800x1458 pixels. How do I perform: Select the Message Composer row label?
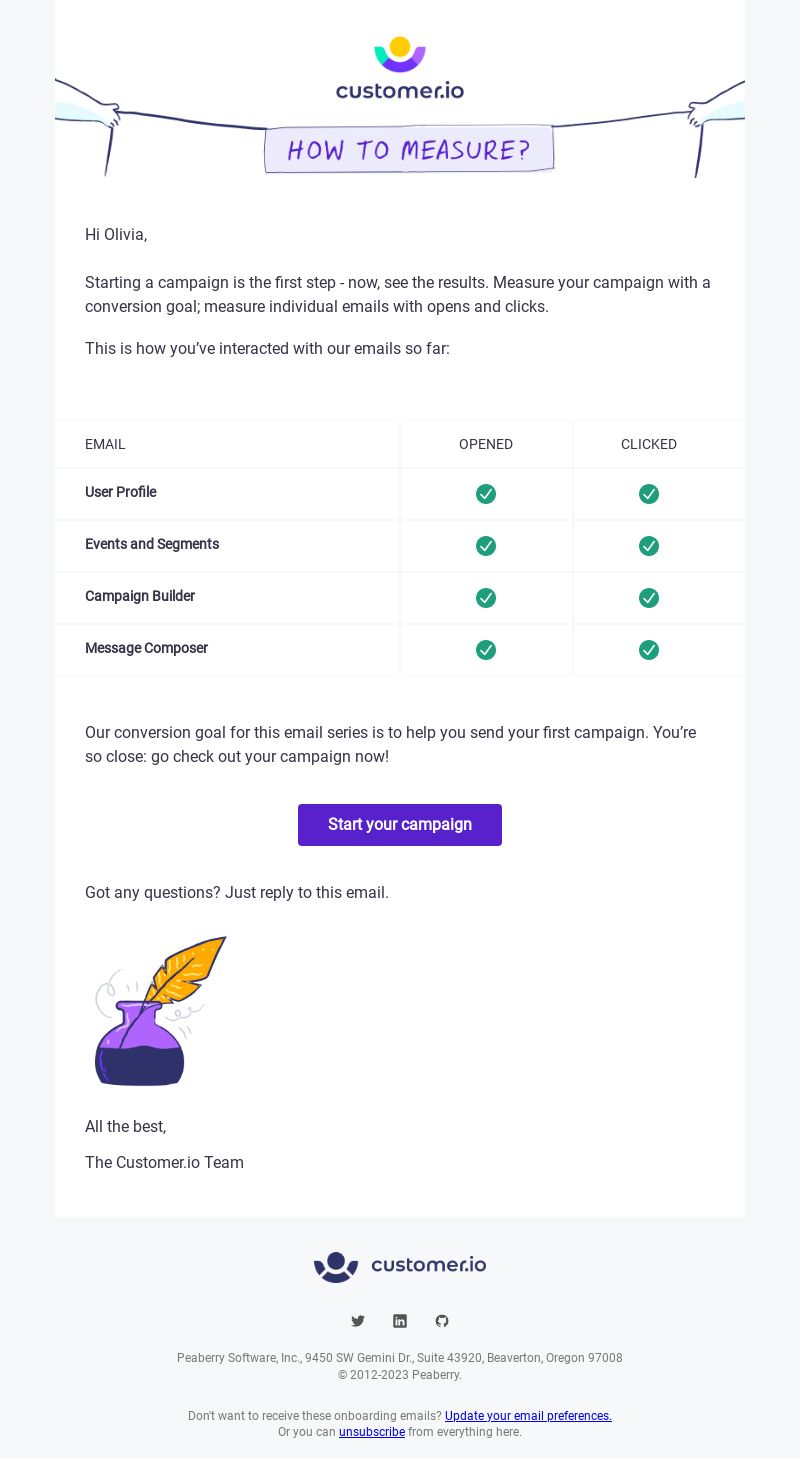(146, 648)
